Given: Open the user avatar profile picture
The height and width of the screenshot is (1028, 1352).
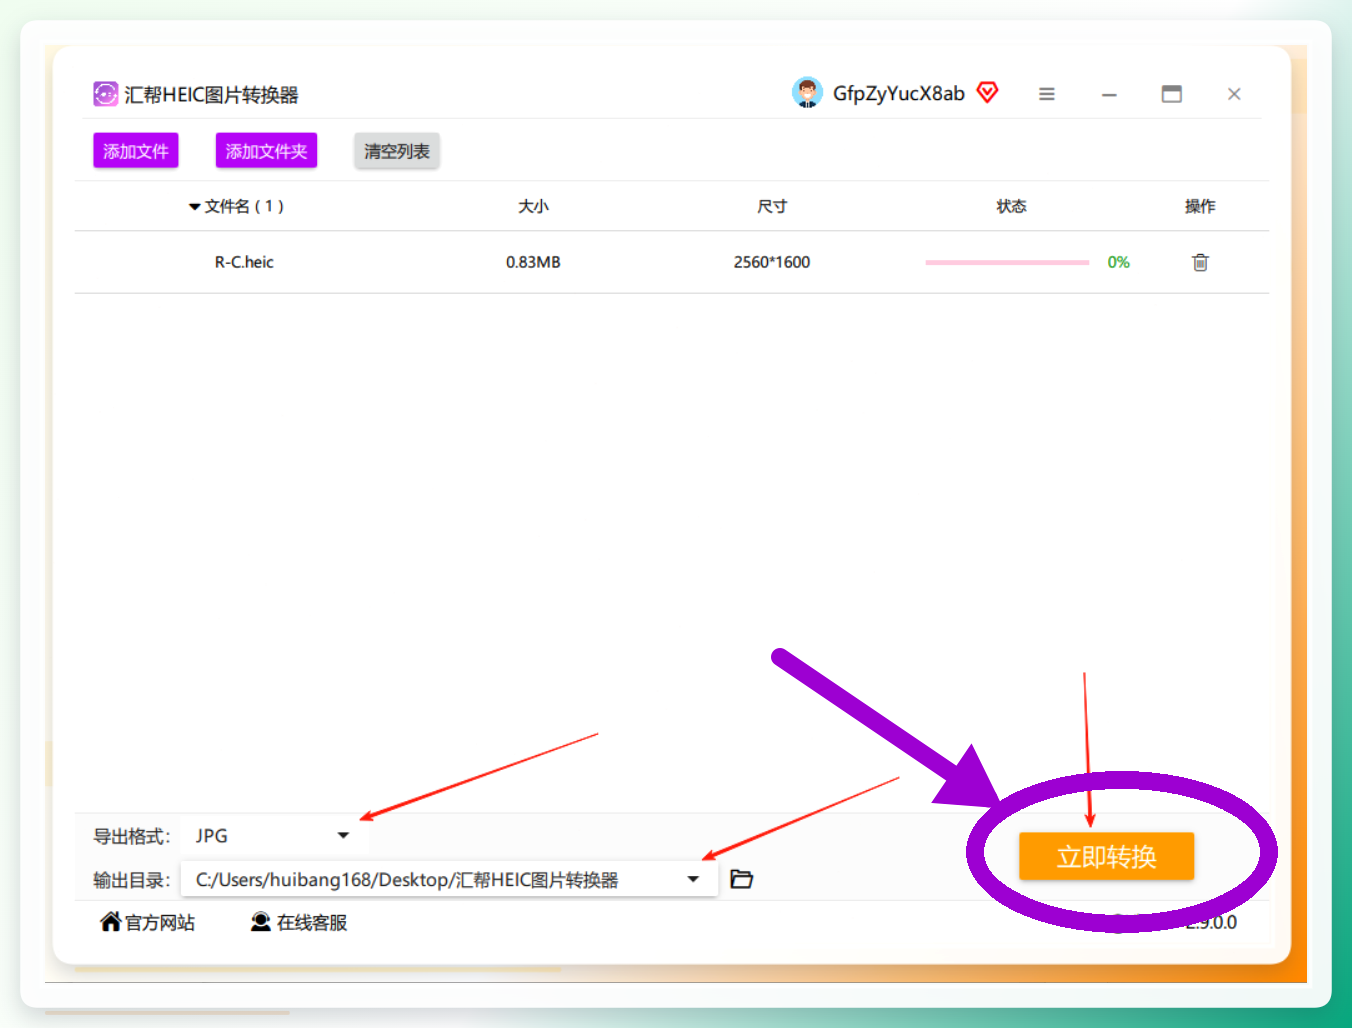Looking at the screenshot, I should click(x=807, y=93).
